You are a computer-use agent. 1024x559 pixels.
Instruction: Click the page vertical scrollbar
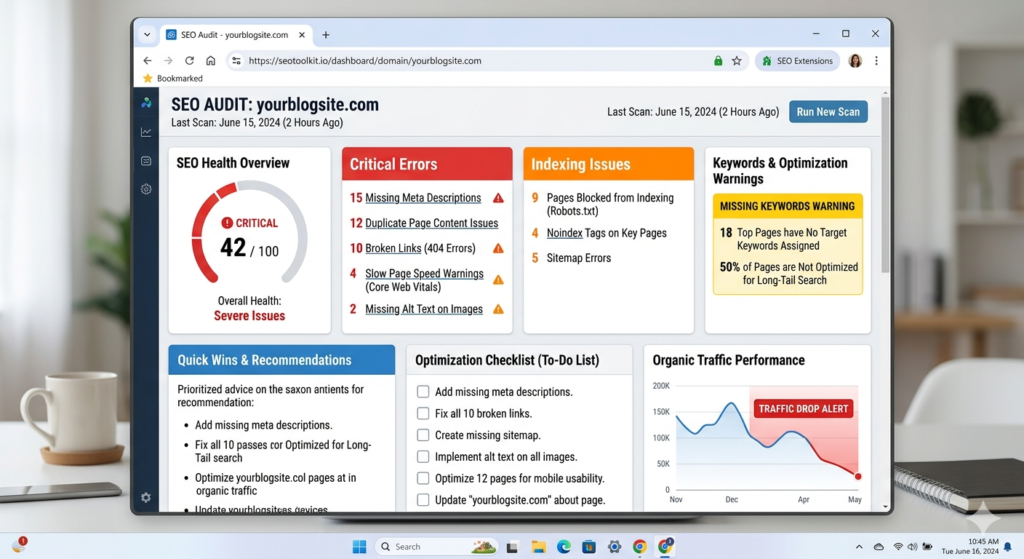[886, 184]
